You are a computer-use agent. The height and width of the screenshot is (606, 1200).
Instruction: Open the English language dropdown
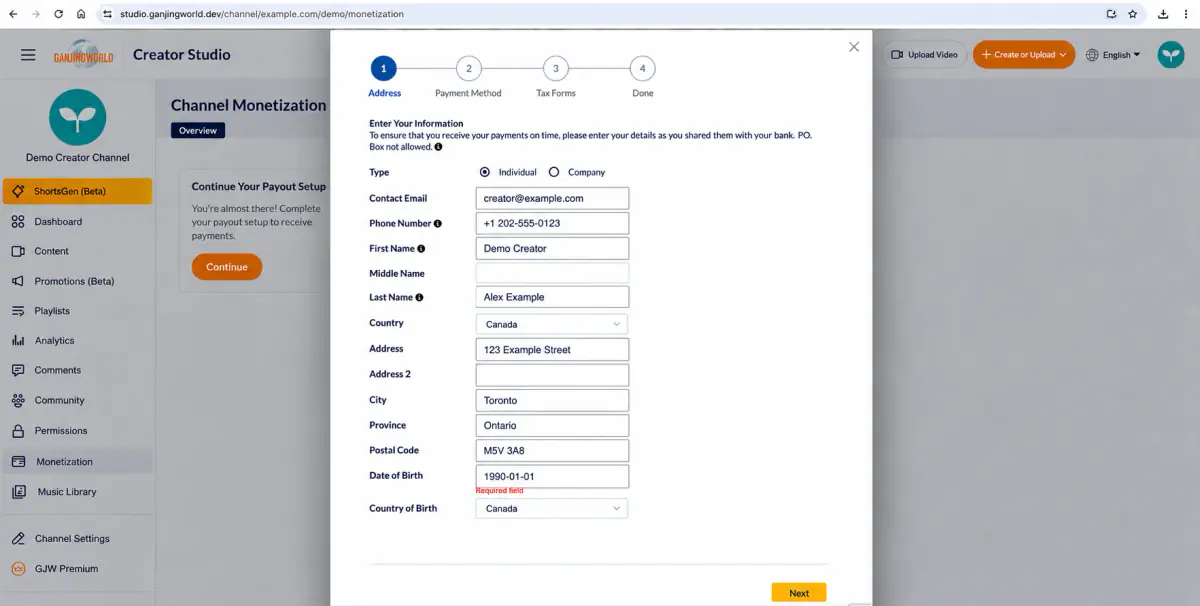[1114, 55]
